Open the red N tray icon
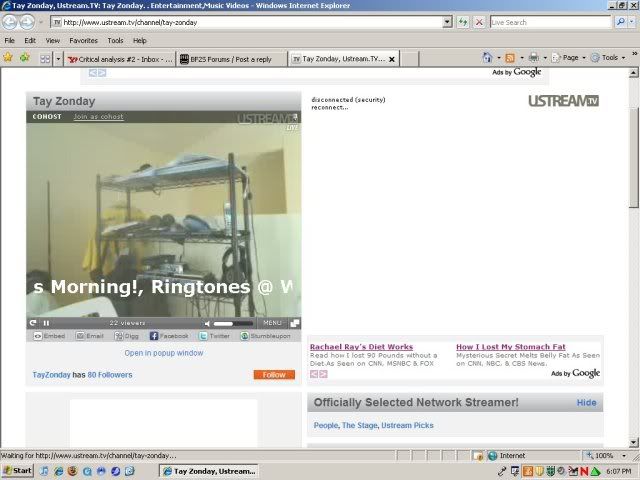The image size is (640, 480). tap(584, 472)
